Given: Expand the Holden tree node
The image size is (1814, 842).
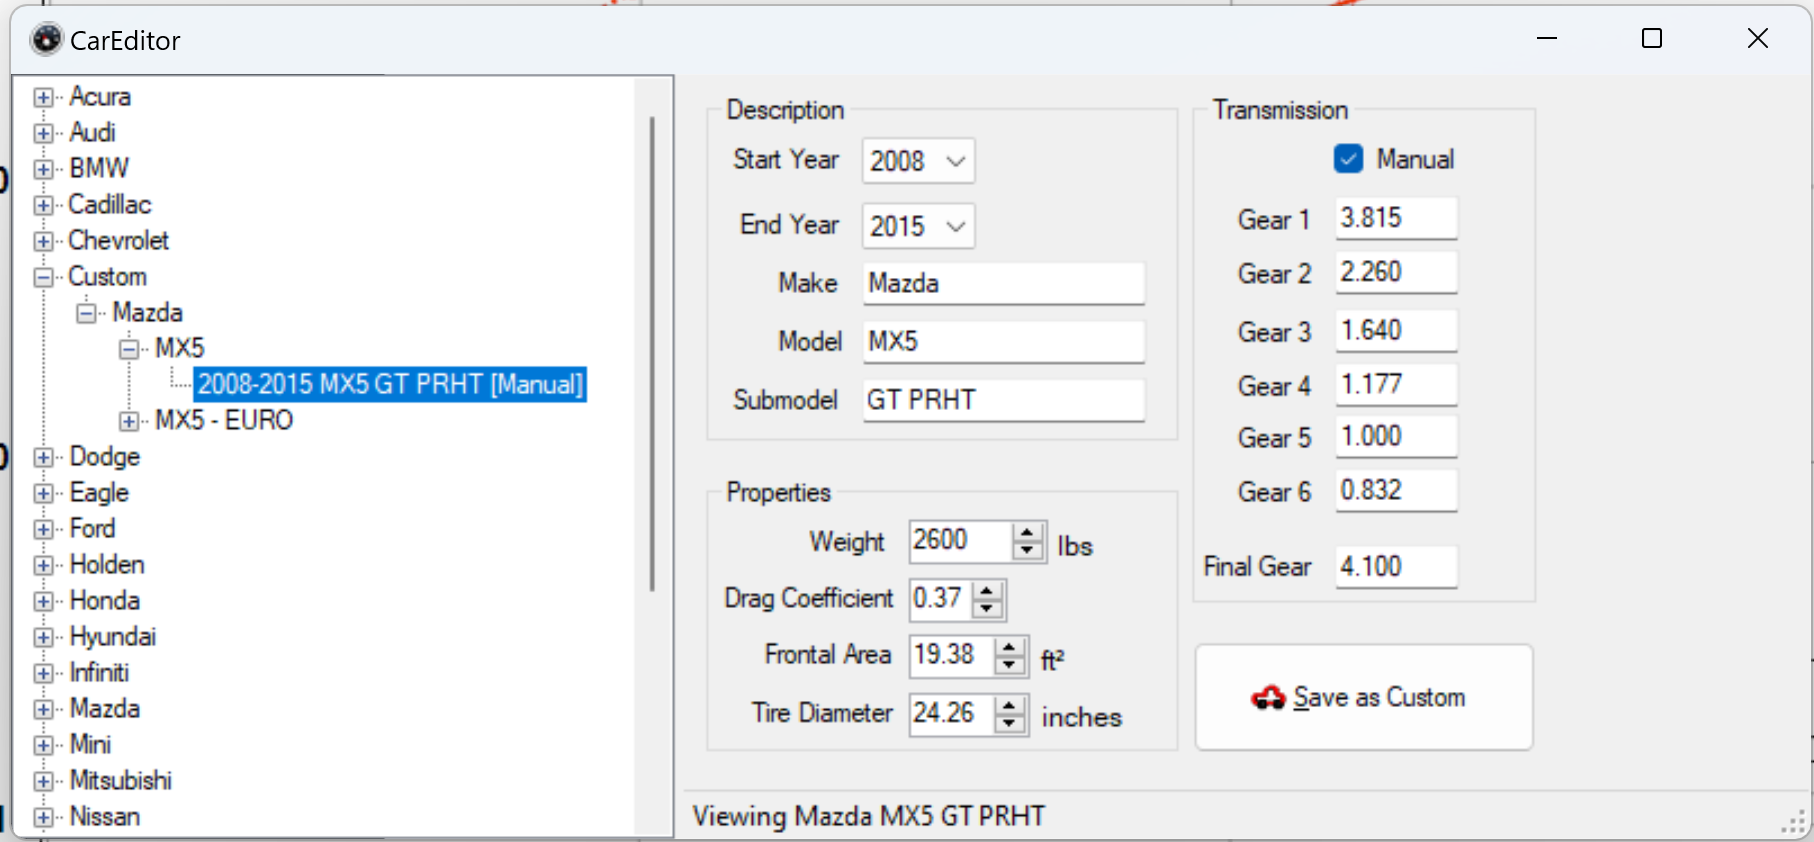Looking at the screenshot, I should point(43,565).
